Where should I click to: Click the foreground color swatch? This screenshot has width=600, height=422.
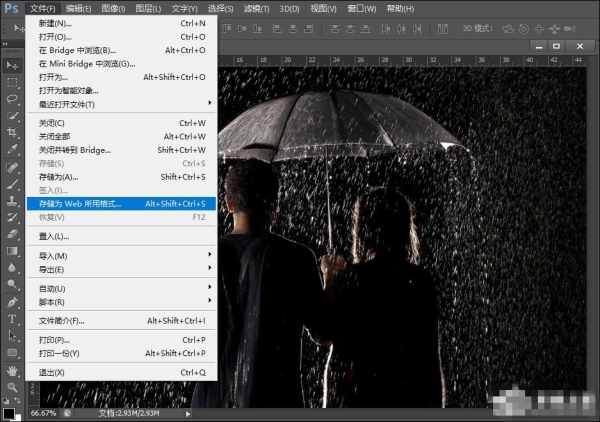[8, 411]
